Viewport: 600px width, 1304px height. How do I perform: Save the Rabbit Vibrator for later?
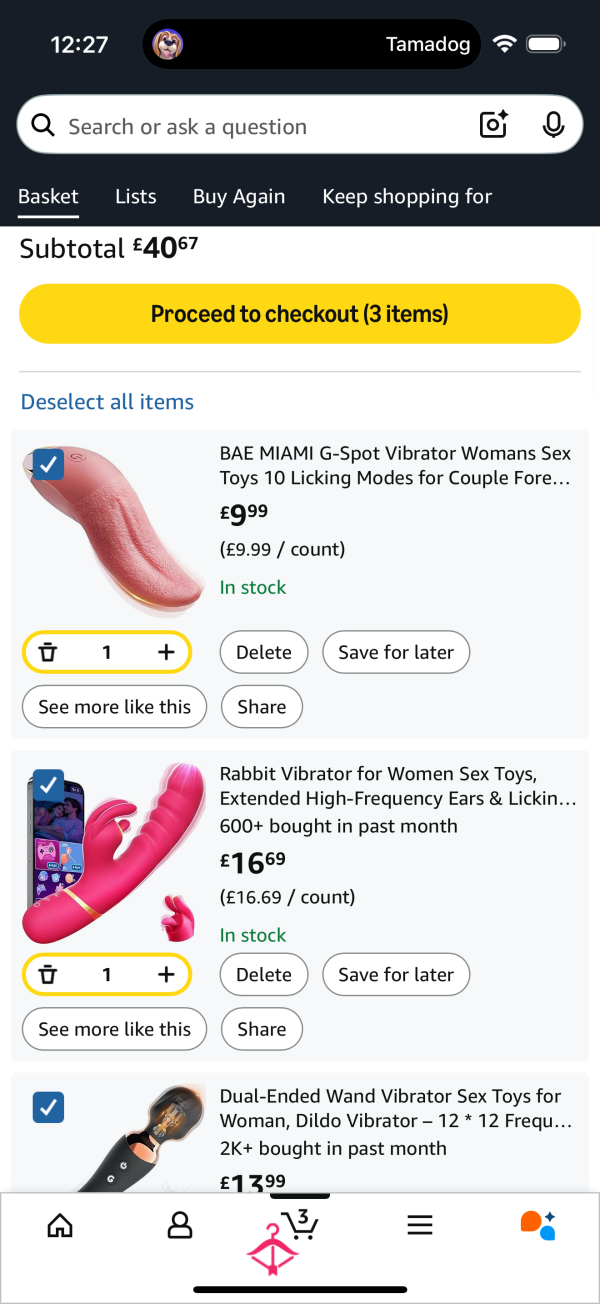[x=396, y=974]
